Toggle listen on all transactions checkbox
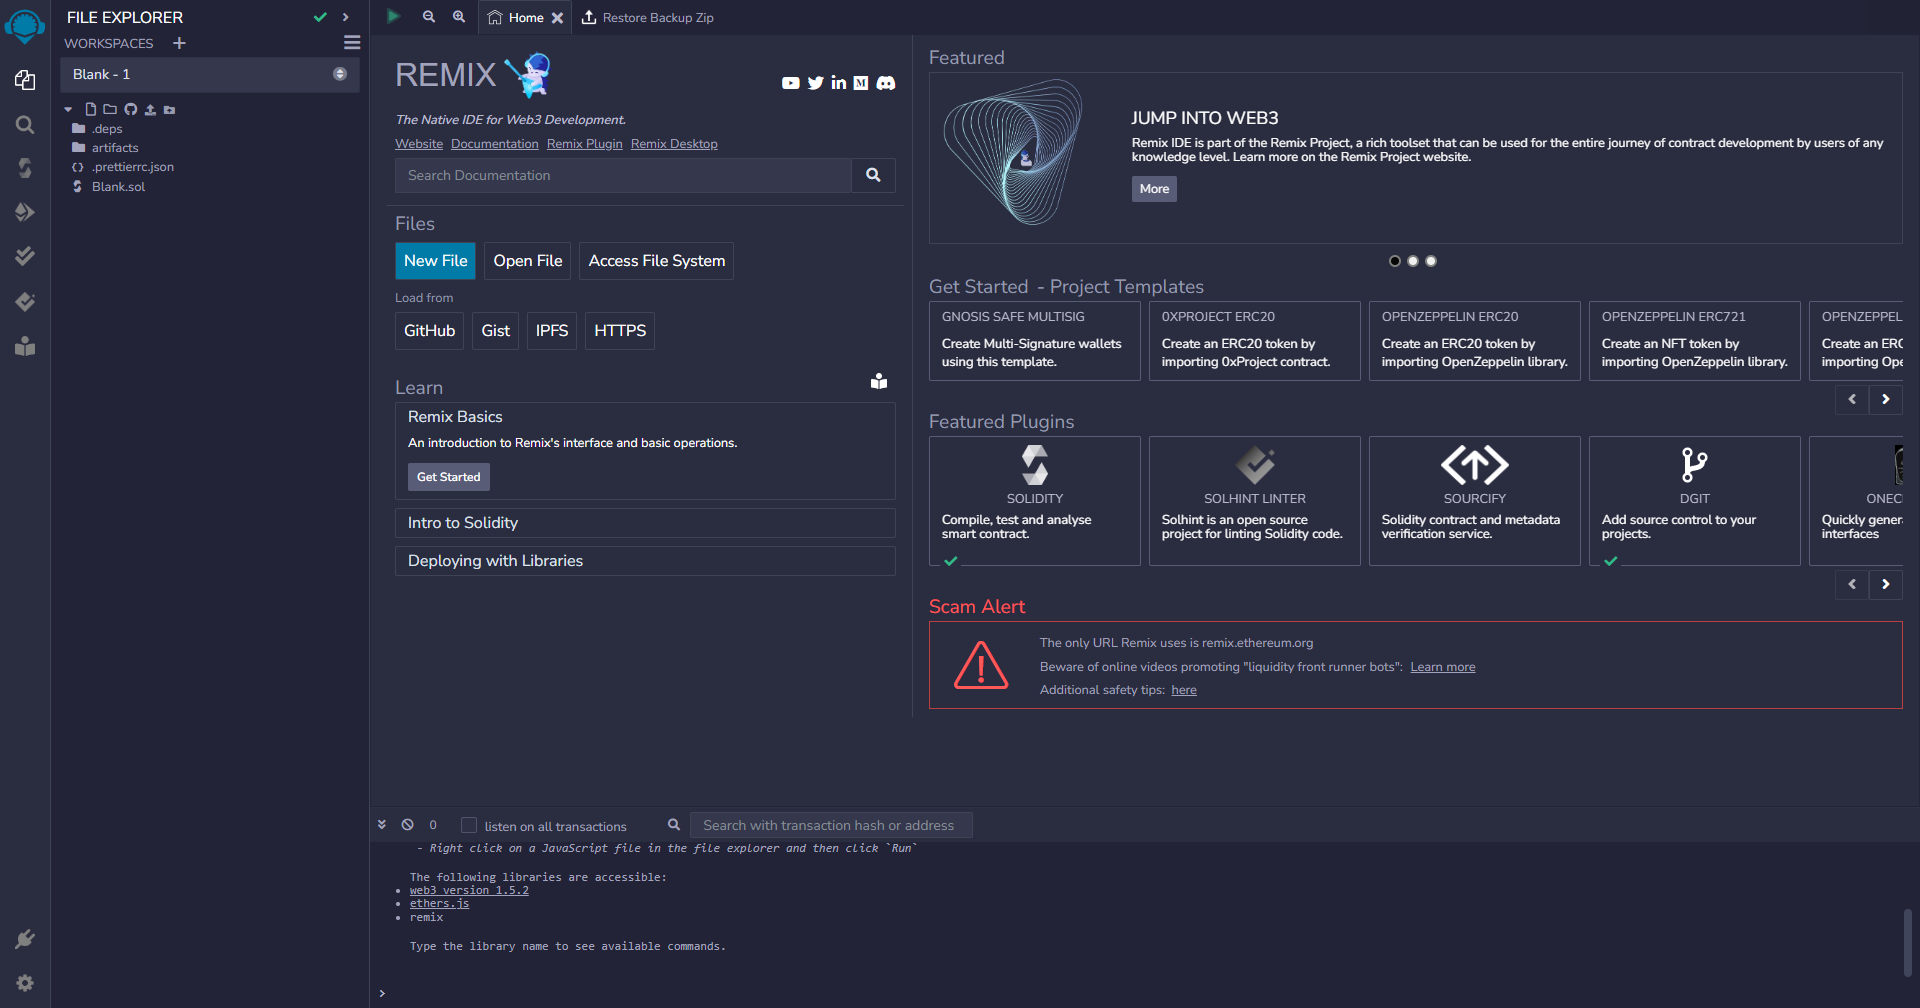The height and width of the screenshot is (1008, 1920). [468, 825]
